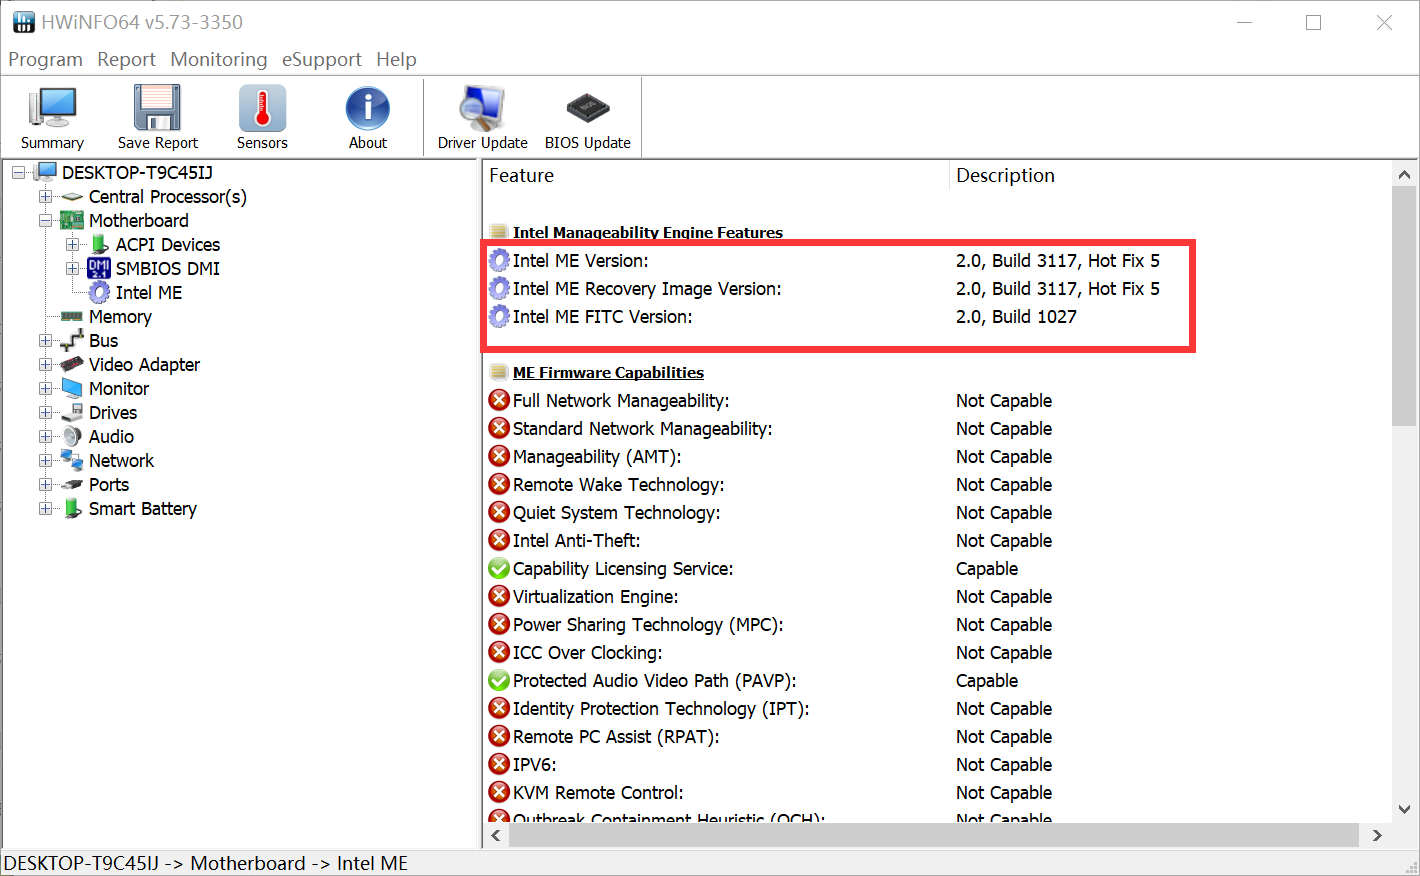The width and height of the screenshot is (1420, 876).
Task: Launch Driver Update from toolbar
Action: (x=482, y=117)
